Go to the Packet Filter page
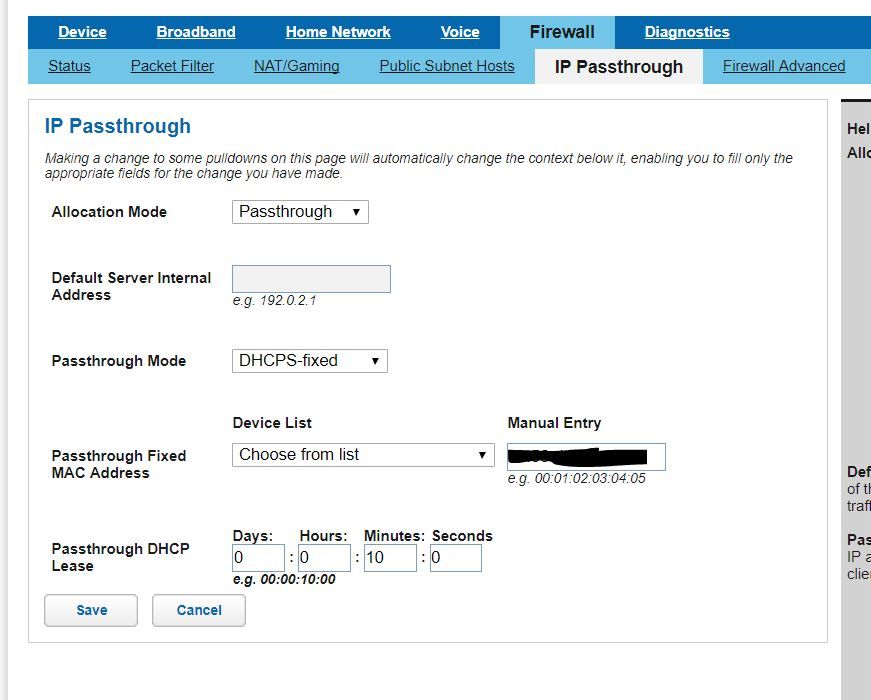The width and height of the screenshot is (871, 700). (172, 67)
